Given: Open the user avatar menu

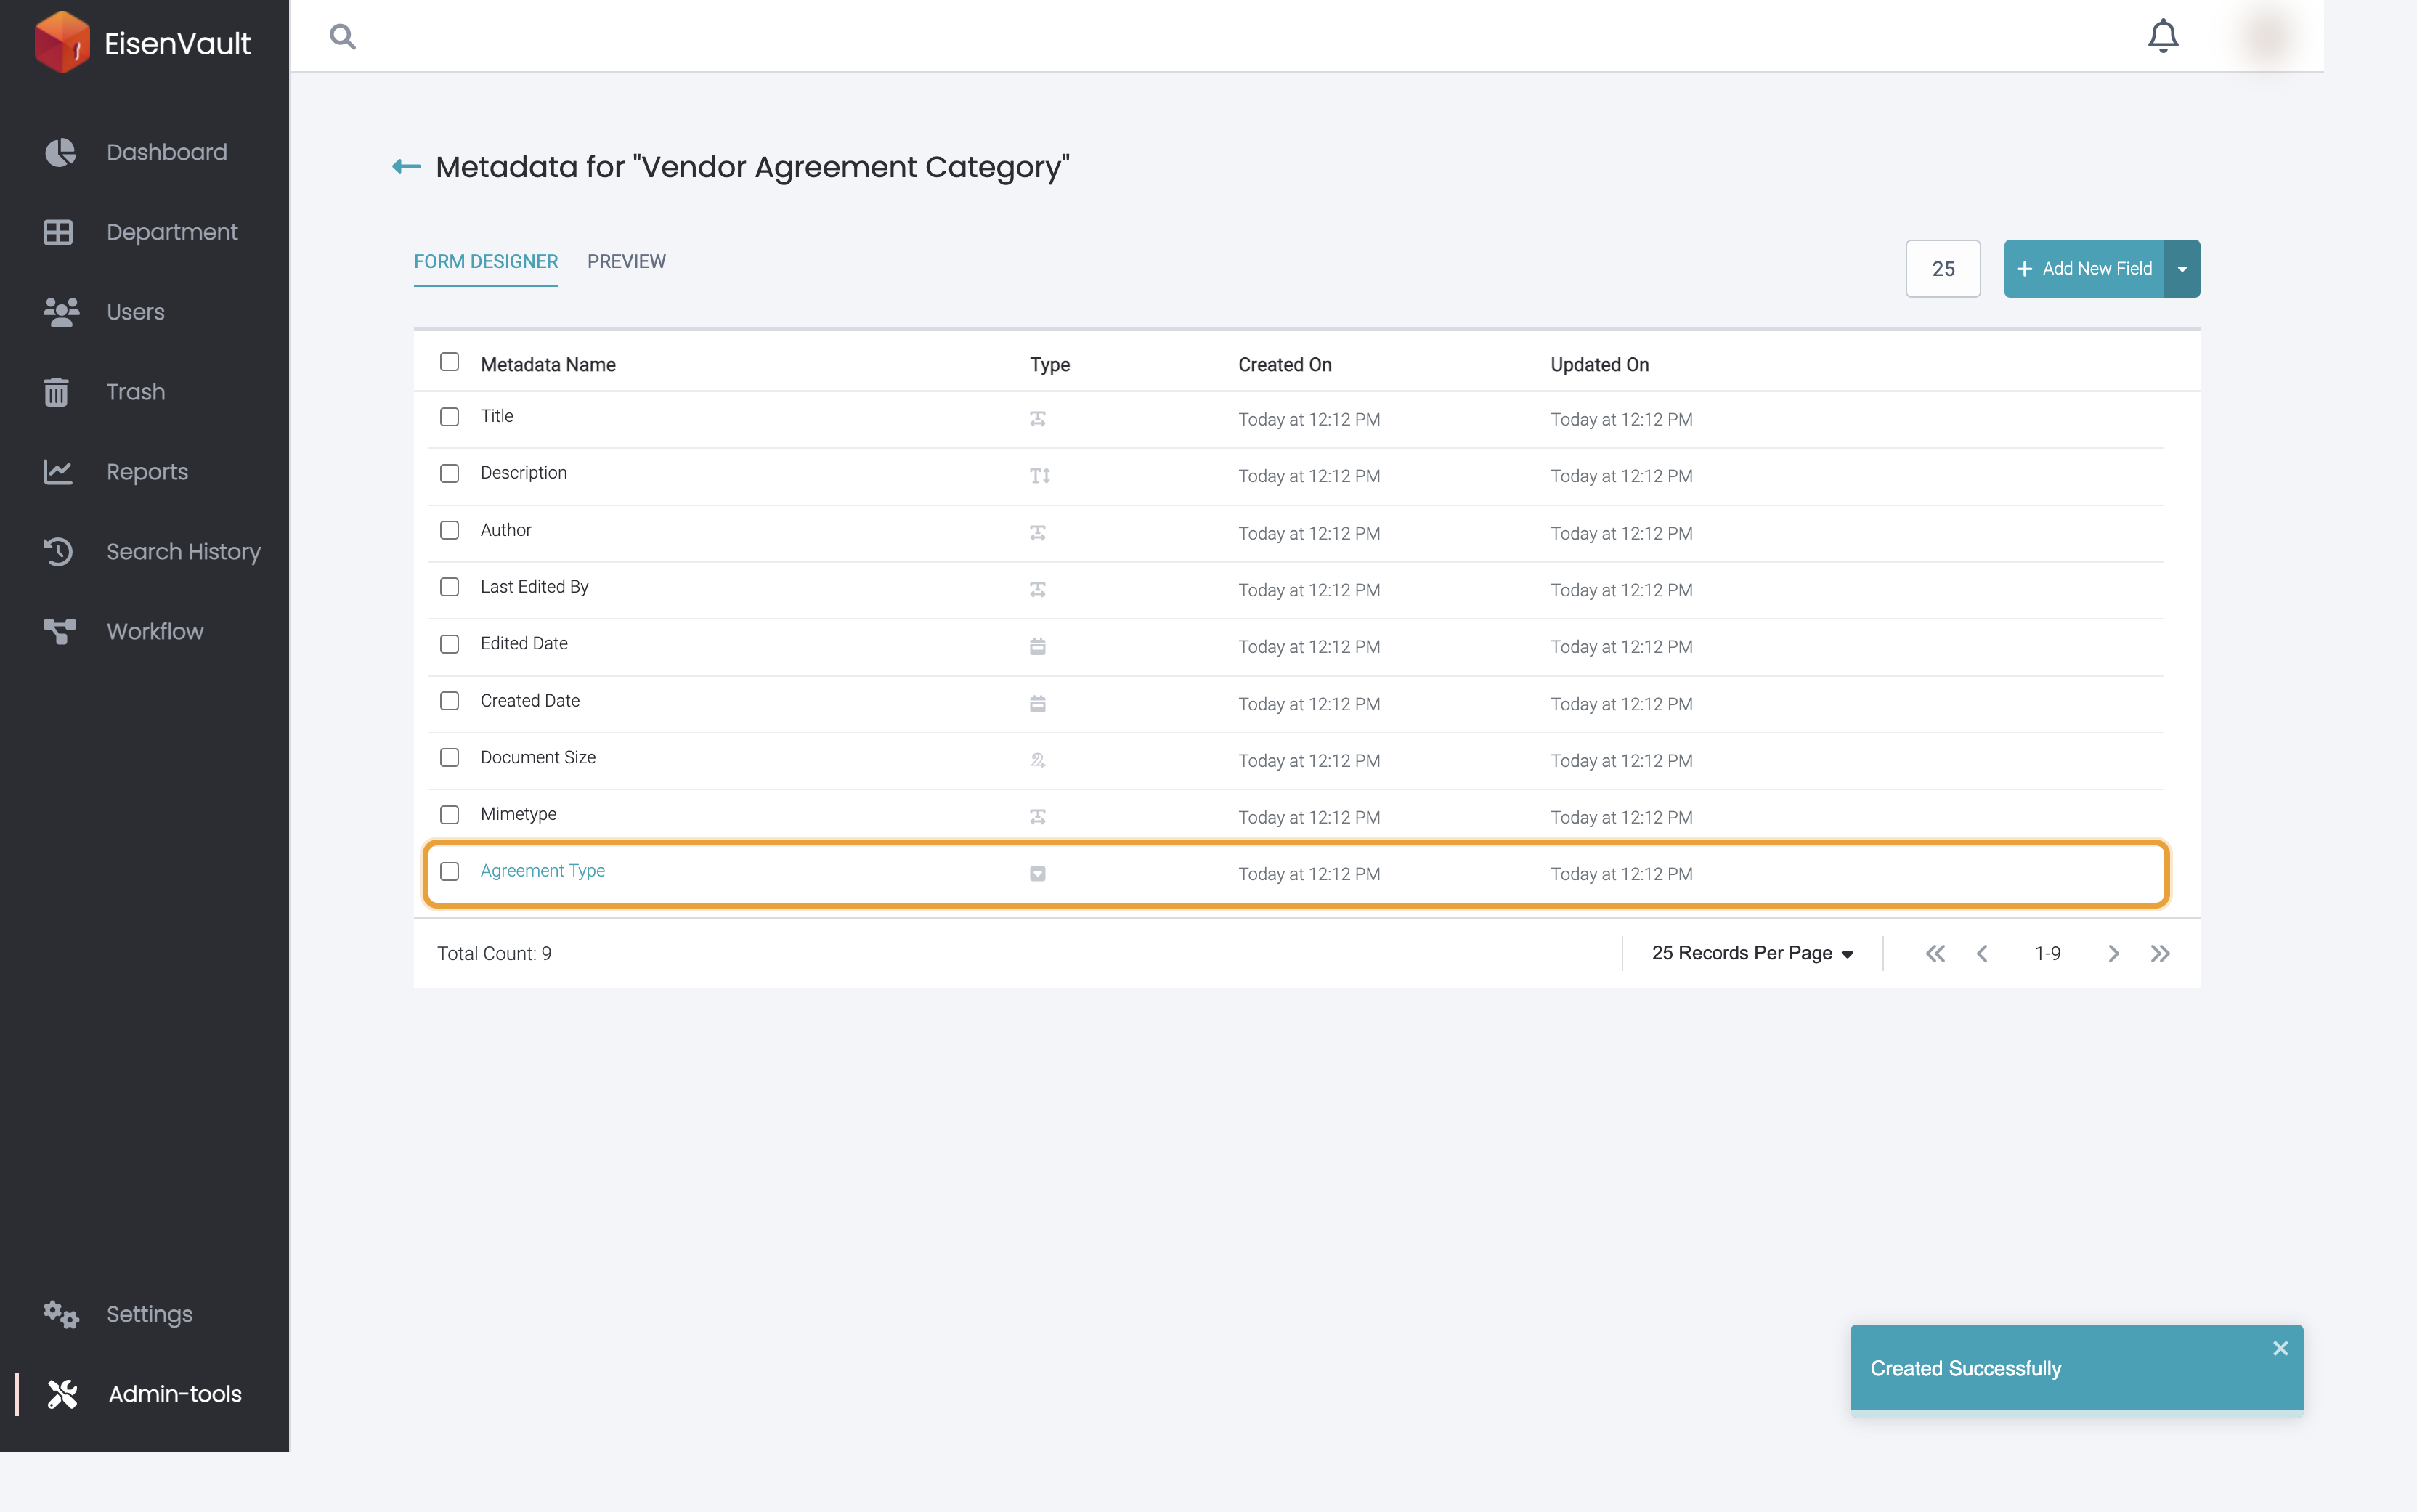Looking at the screenshot, I should click(2267, 36).
